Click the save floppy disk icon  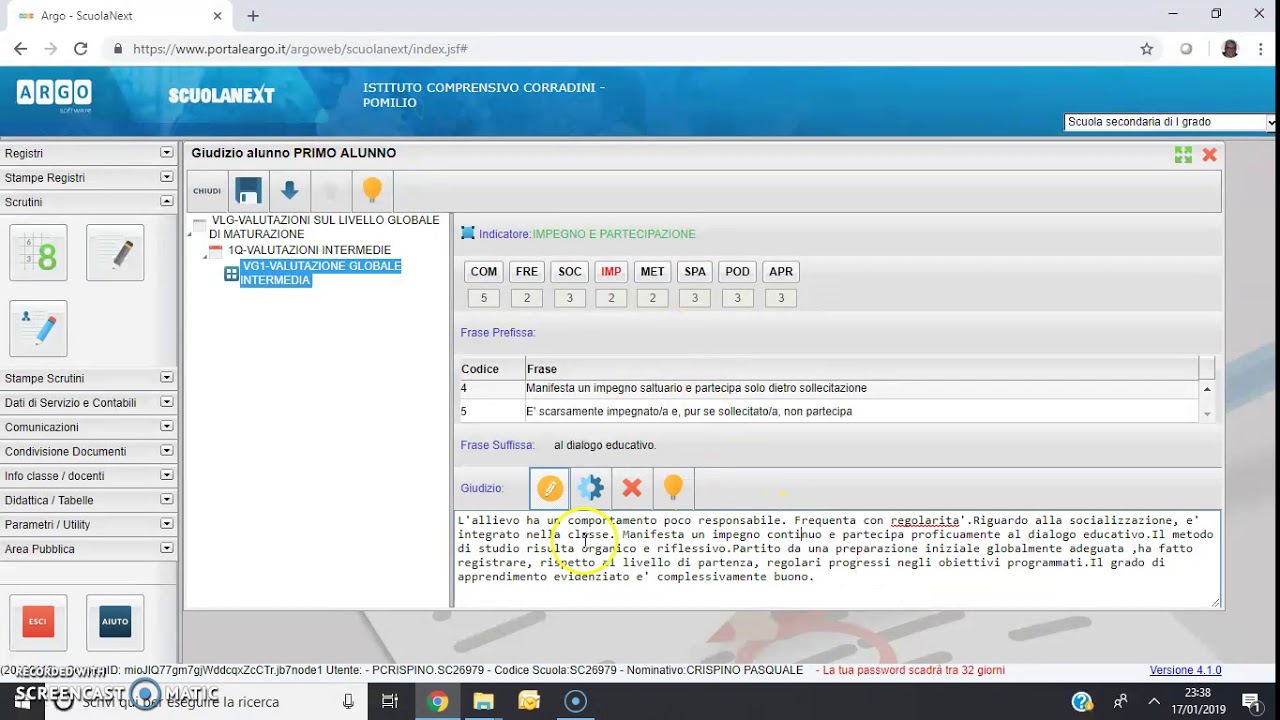click(248, 190)
